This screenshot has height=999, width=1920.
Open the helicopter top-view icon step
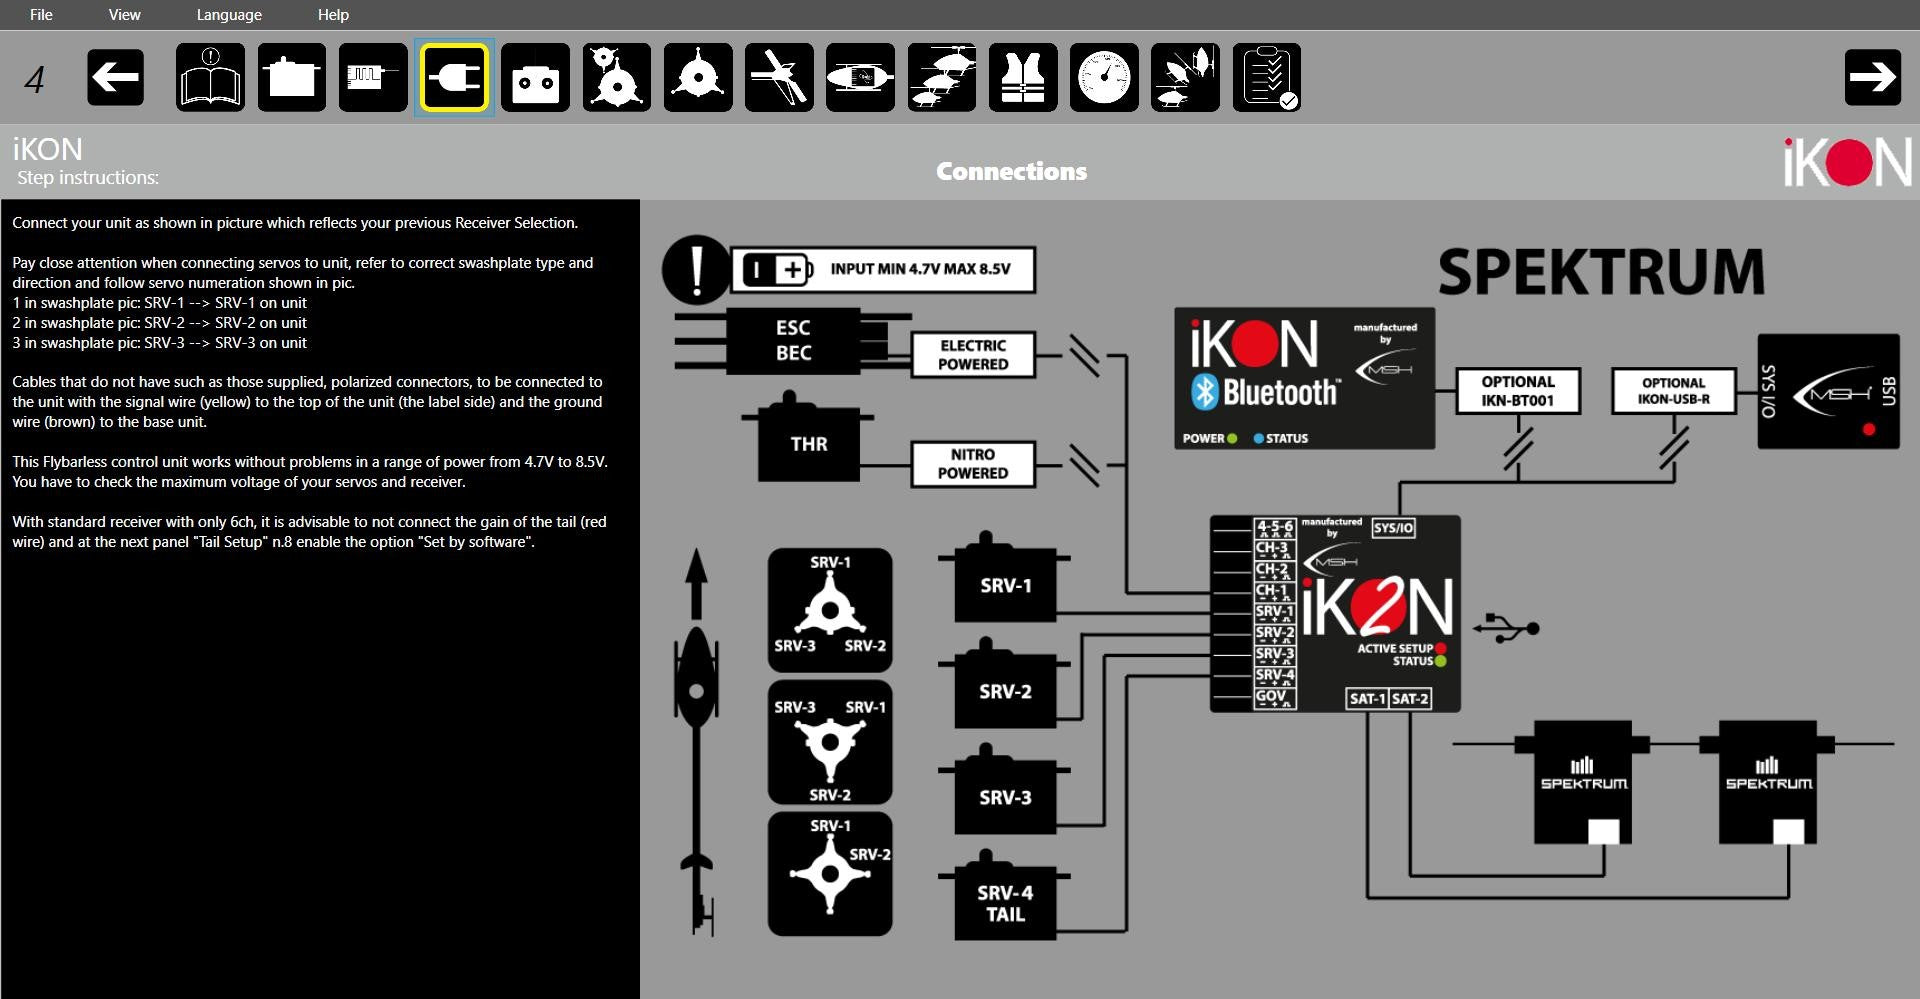[x=860, y=77]
